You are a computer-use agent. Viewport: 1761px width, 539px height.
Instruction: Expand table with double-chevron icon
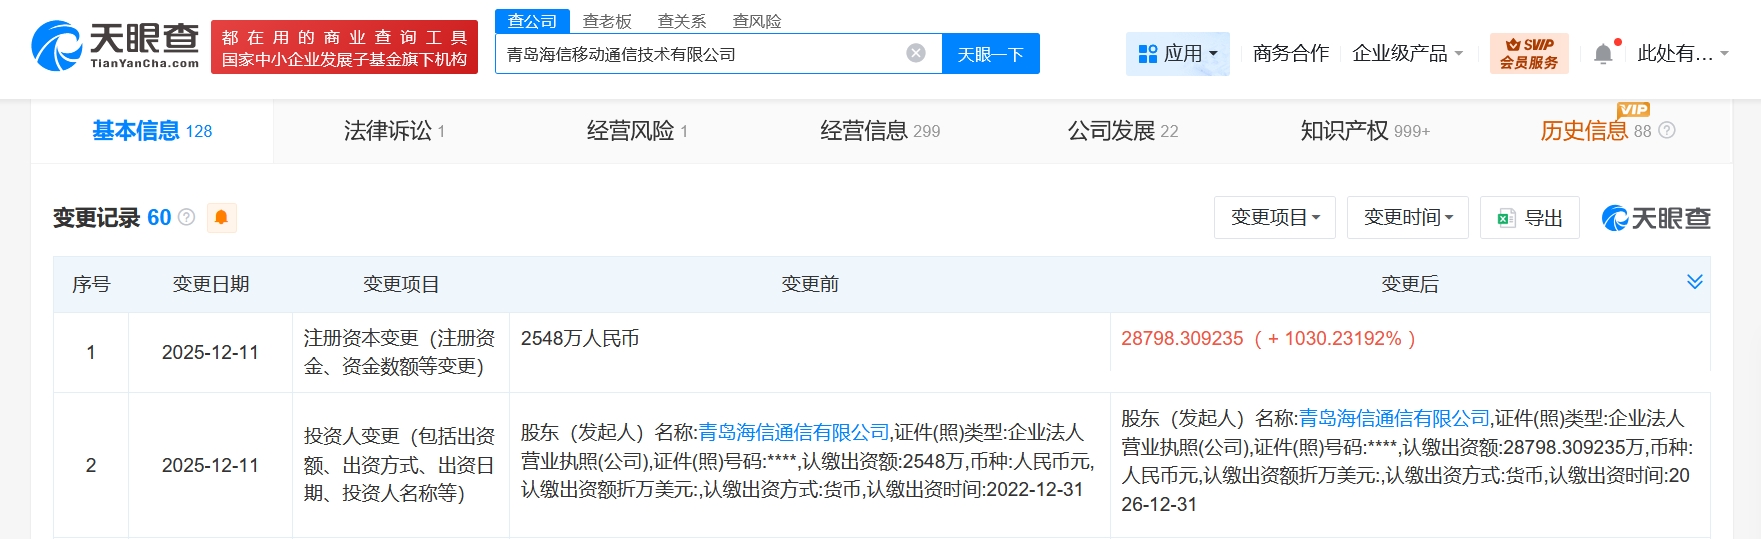click(x=1694, y=282)
